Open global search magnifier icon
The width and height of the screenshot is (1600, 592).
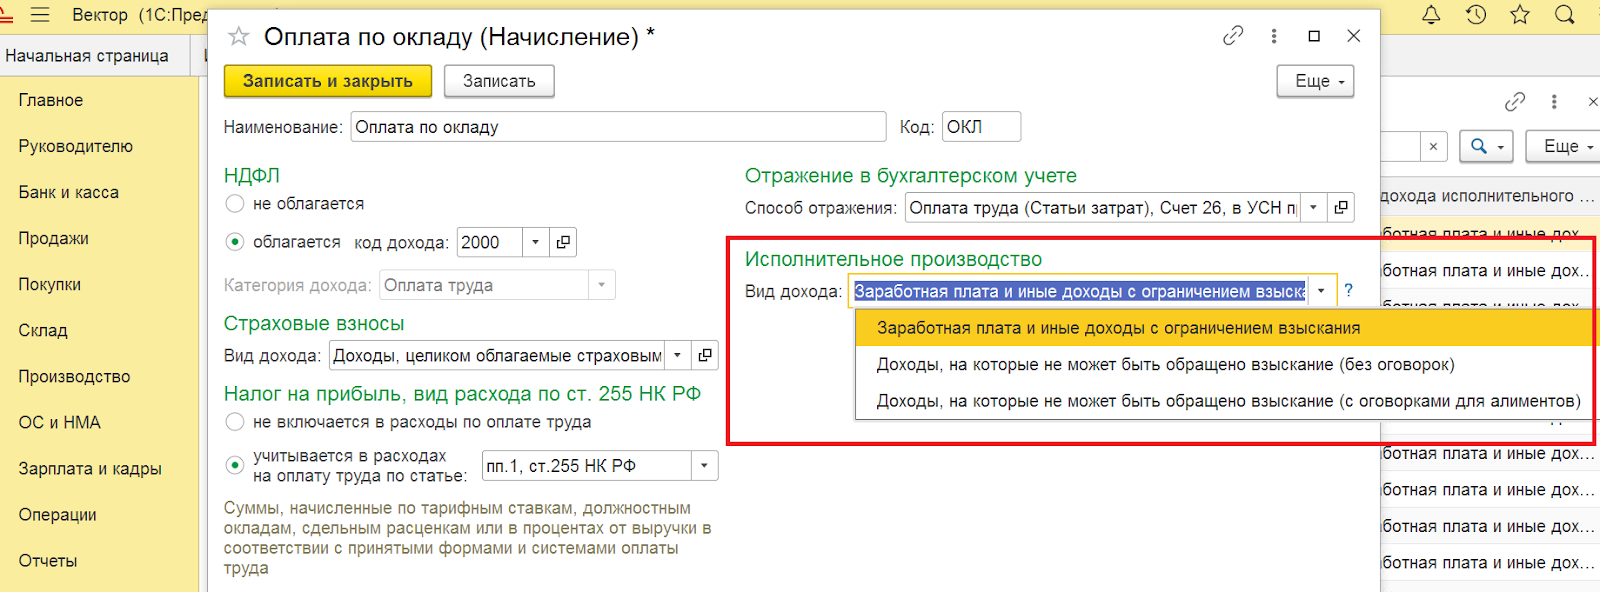pos(1565,15)
